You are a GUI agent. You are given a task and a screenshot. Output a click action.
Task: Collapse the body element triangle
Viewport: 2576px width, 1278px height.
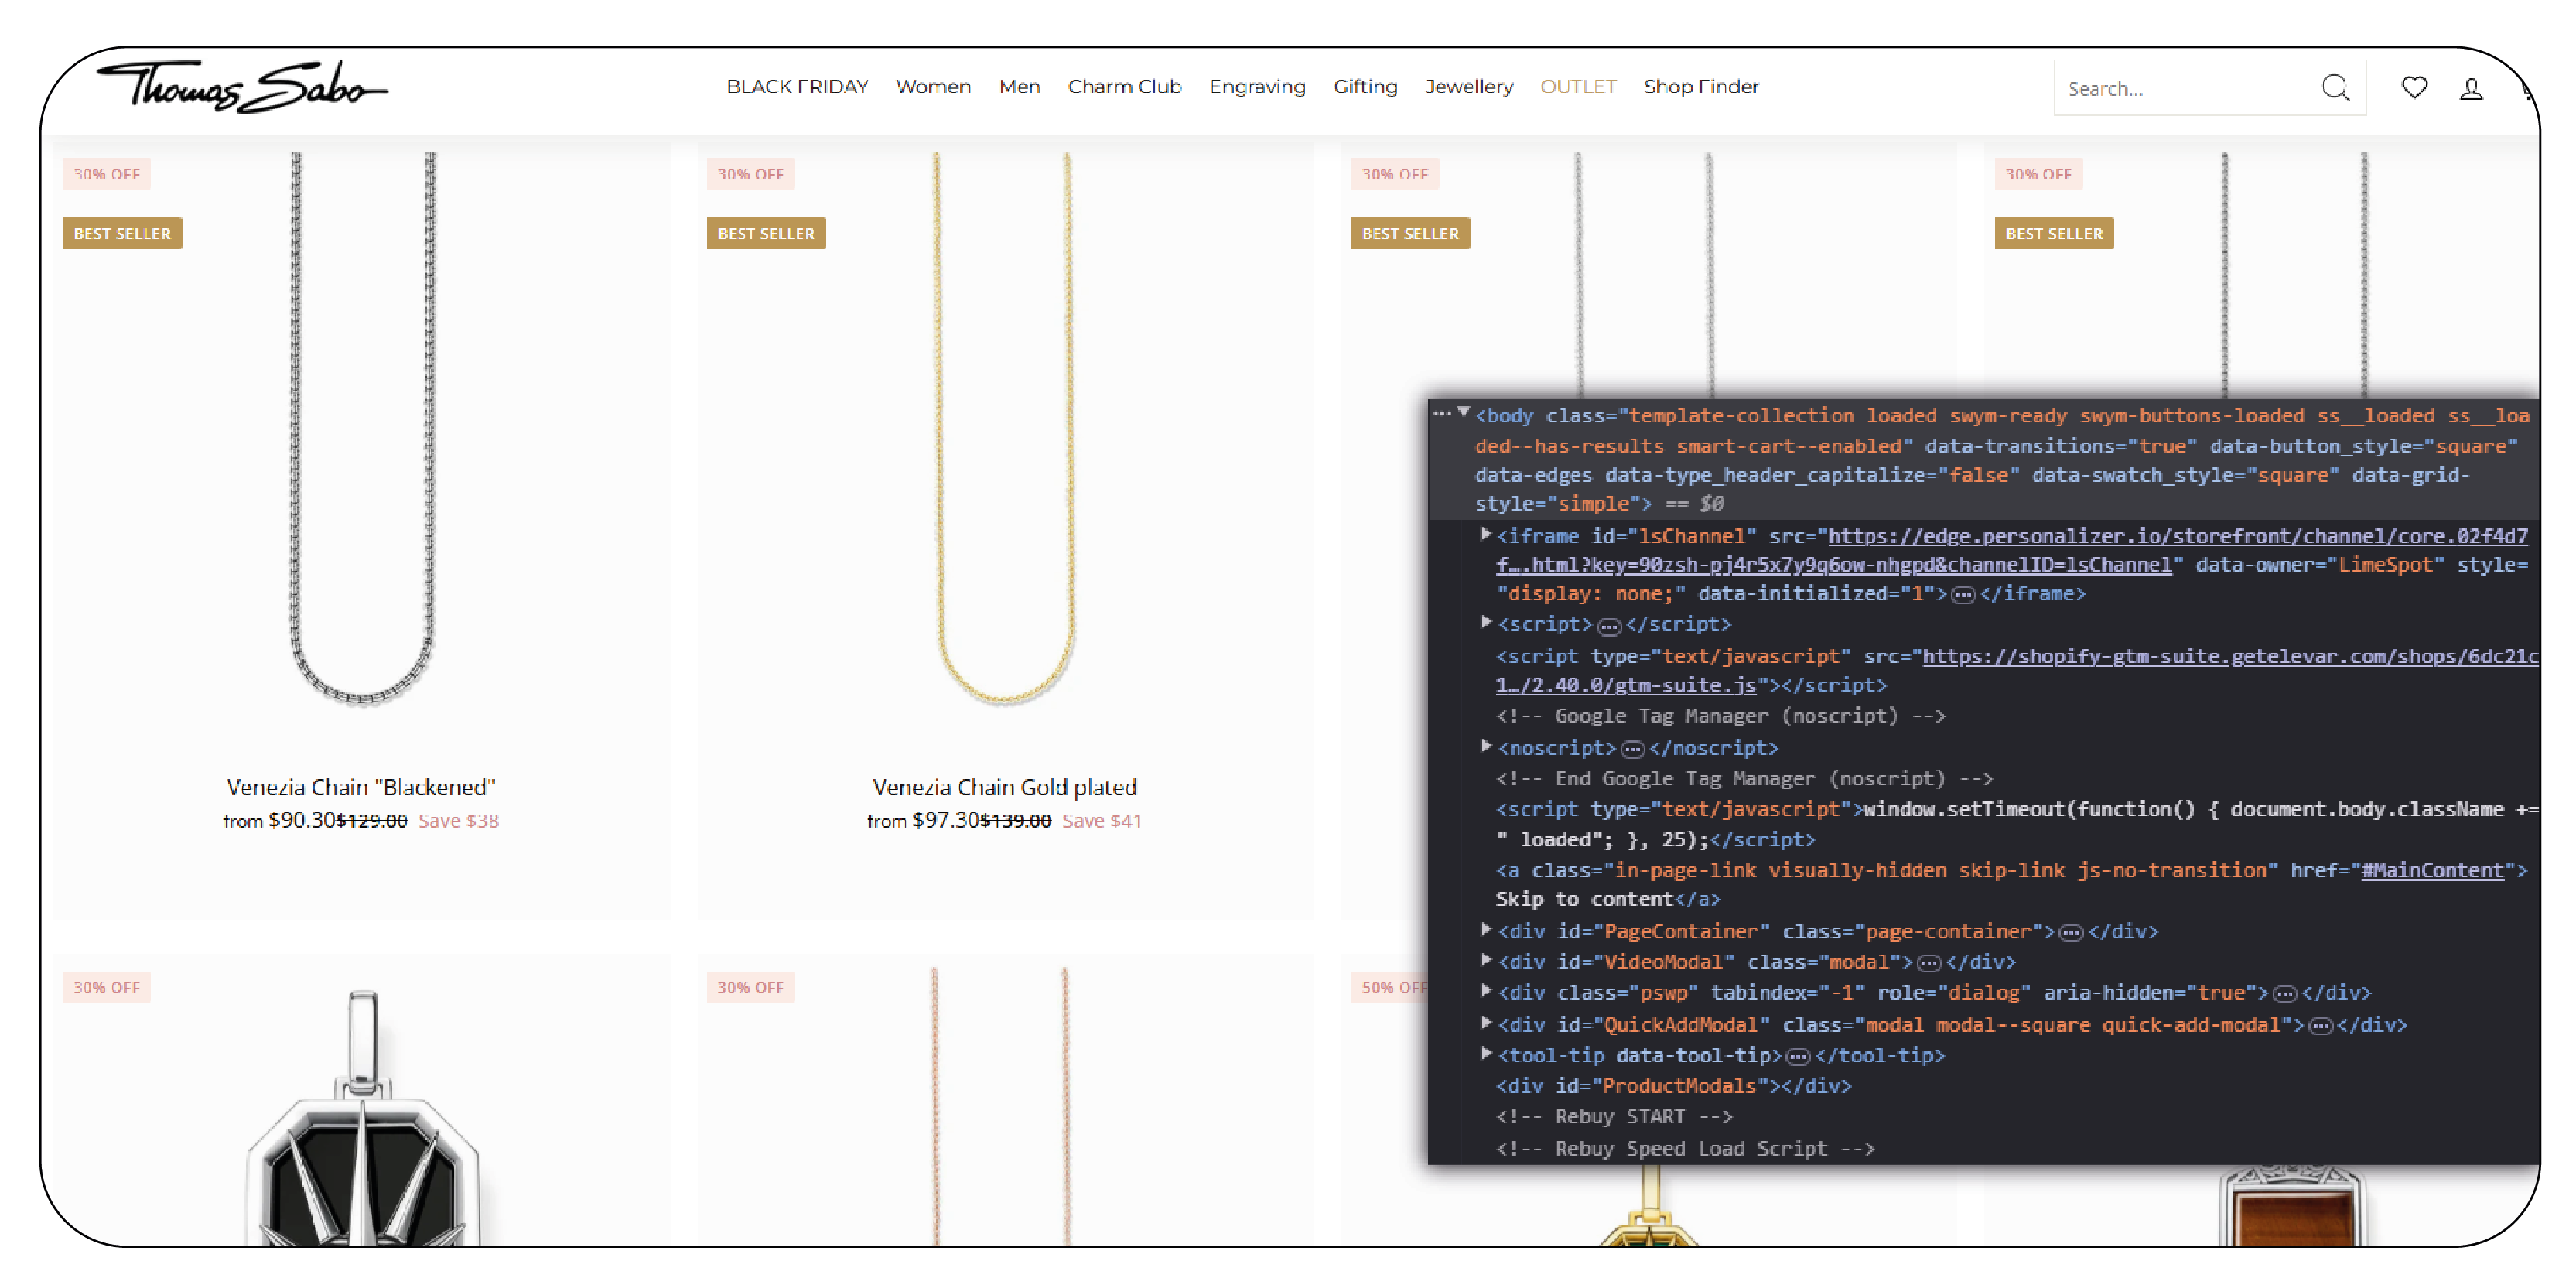click(x=1464, y=412)
